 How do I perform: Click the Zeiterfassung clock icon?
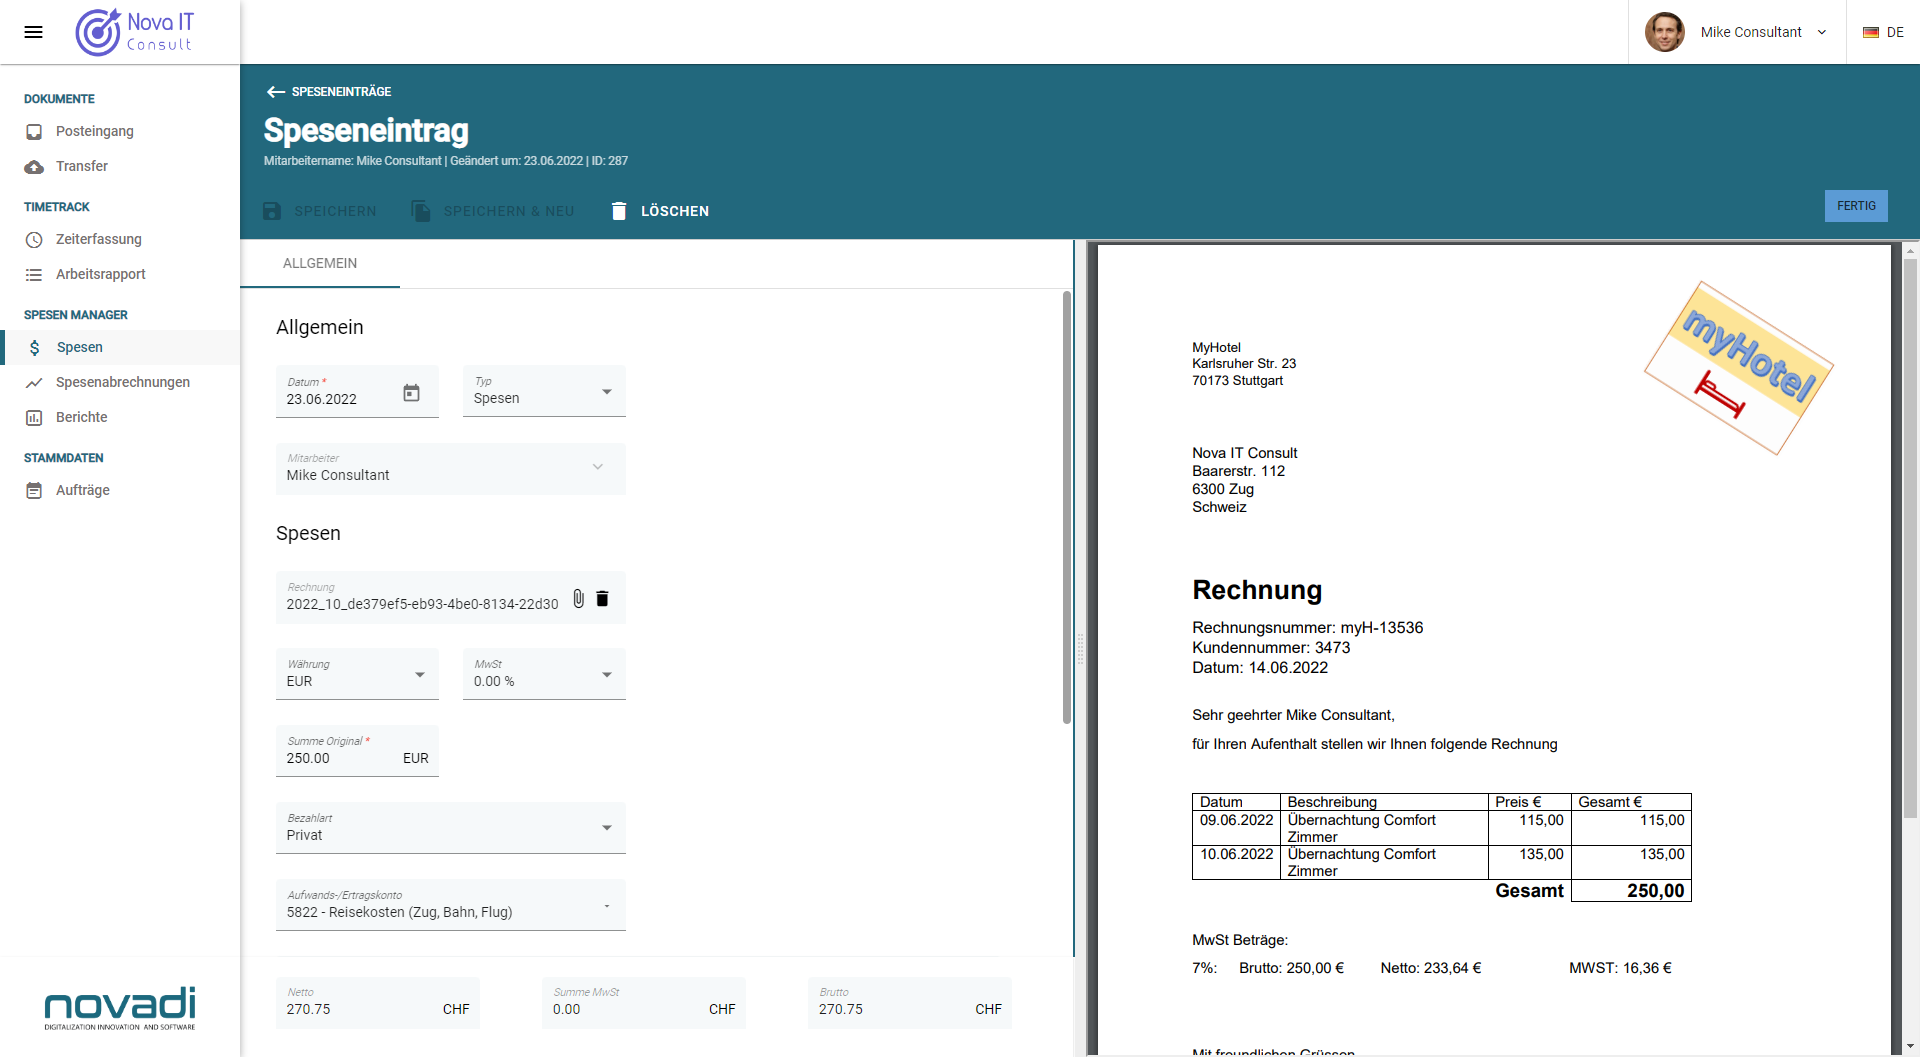click(x=34, y=240)
